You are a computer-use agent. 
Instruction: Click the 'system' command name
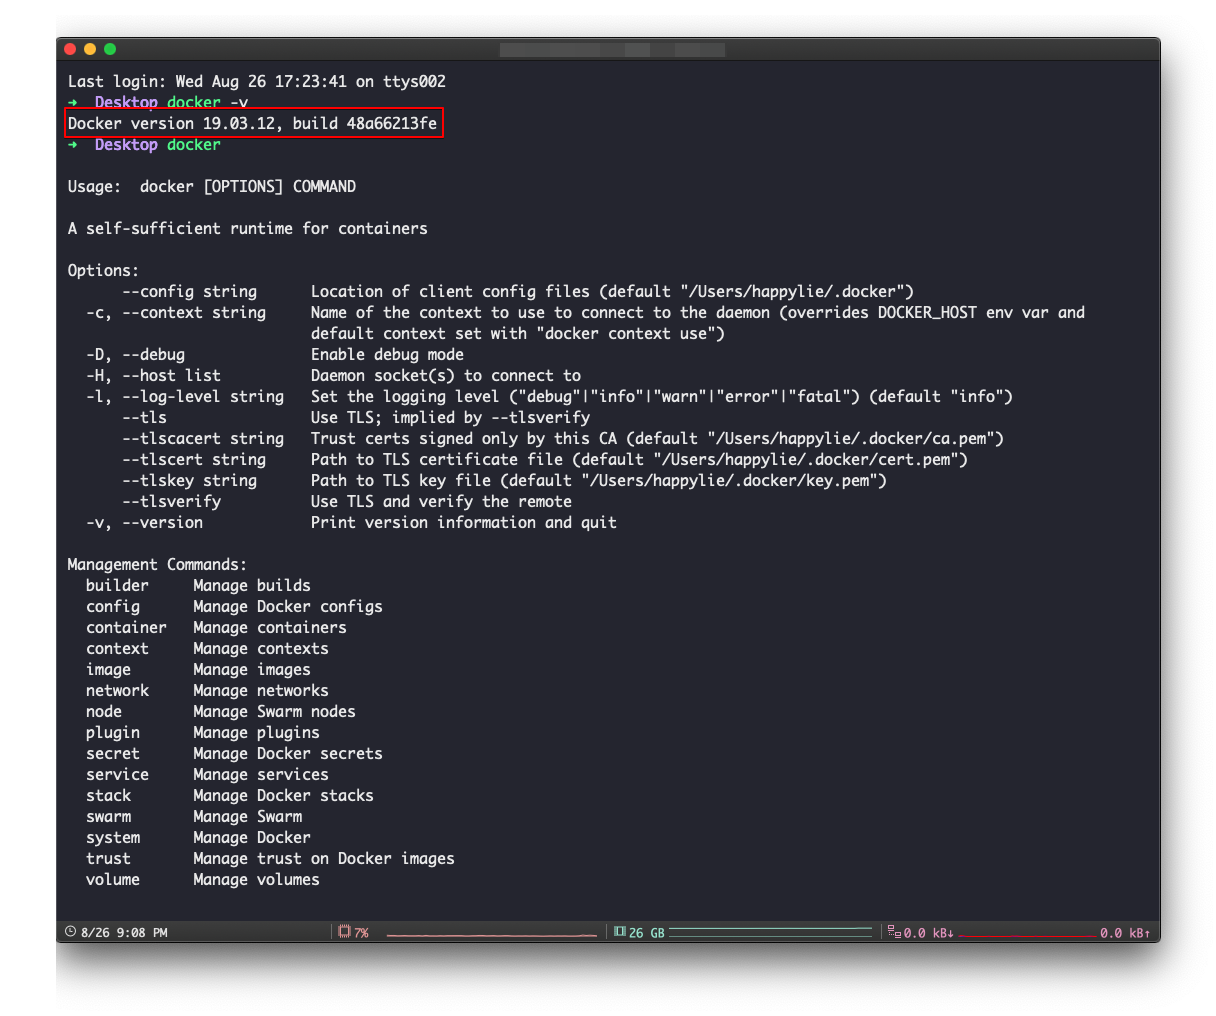pyautogui.click(x=113, y=838)
